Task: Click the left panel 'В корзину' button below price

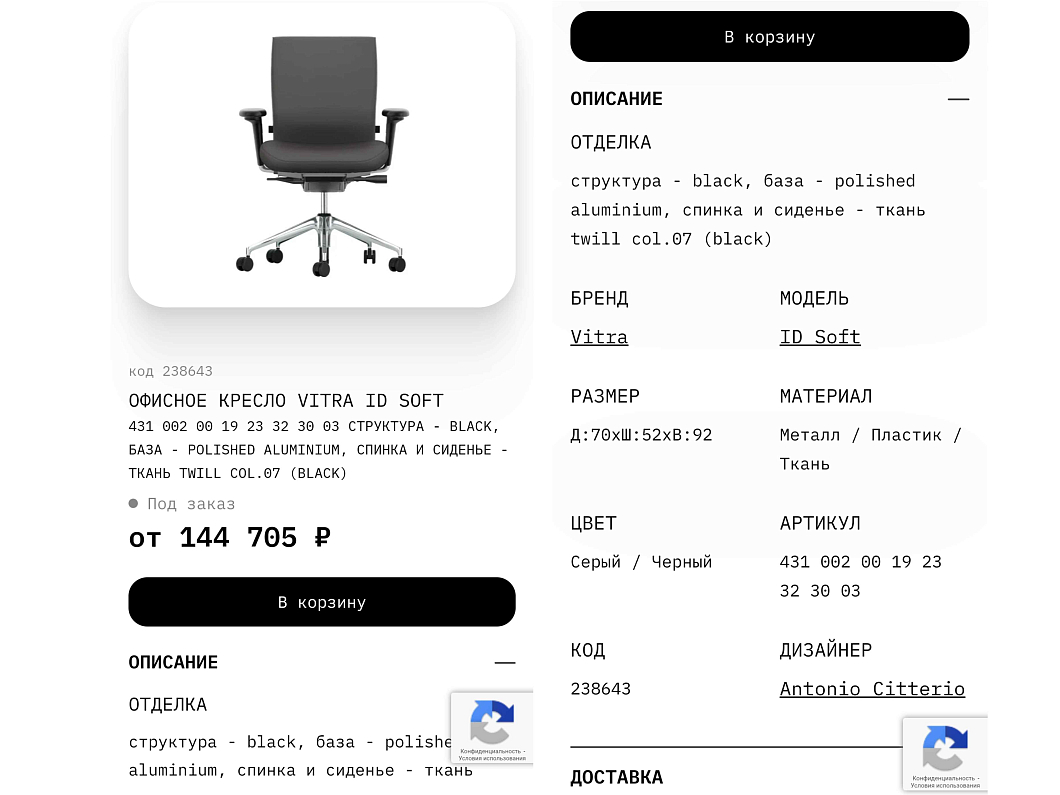Action: pyautogui.click(x=322, y=602)
